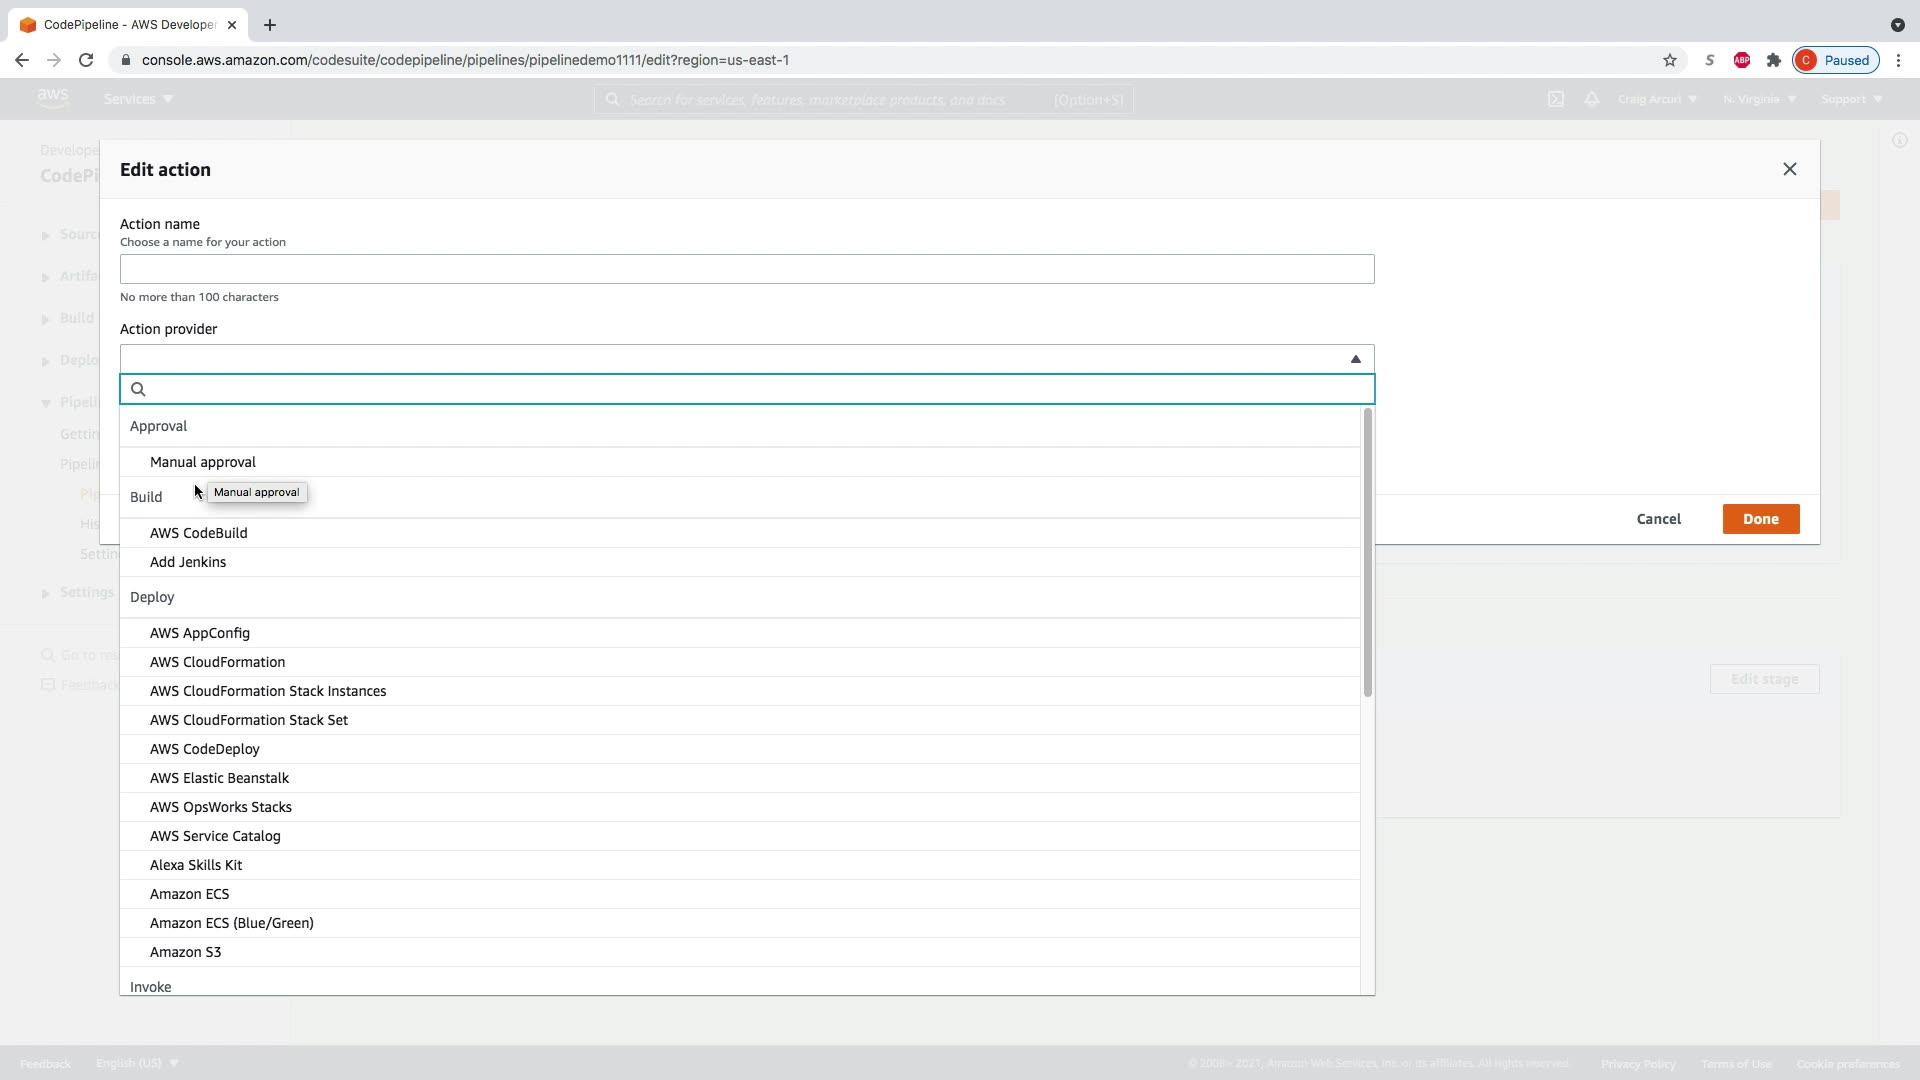Click the AWS logo icon

[53, 98]
